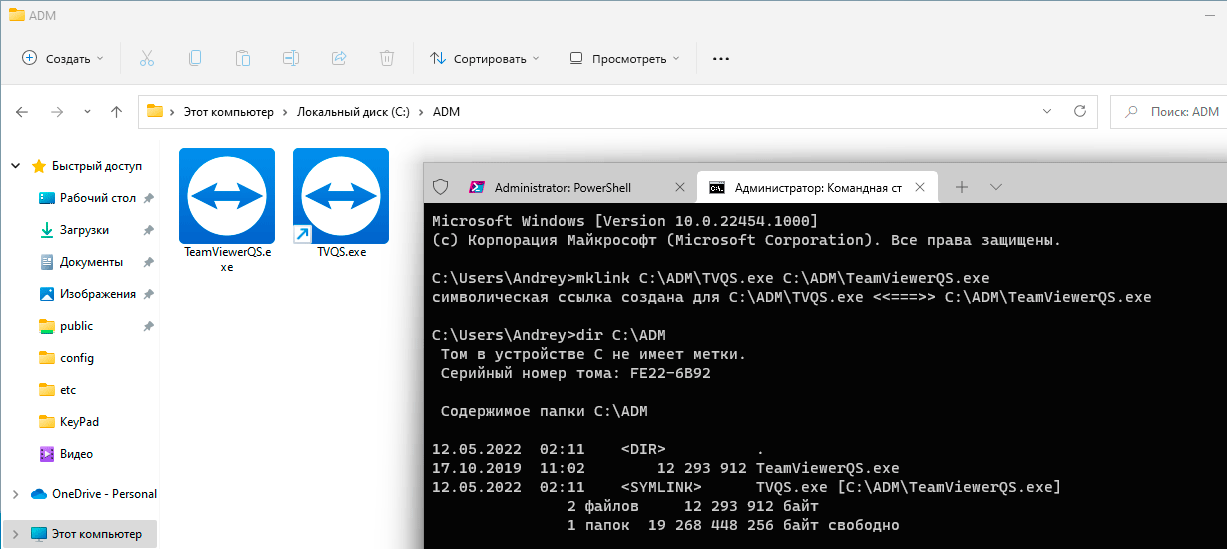Click the Командная строка tab cmd icon

pyautogui.click(x=717, y=187)
